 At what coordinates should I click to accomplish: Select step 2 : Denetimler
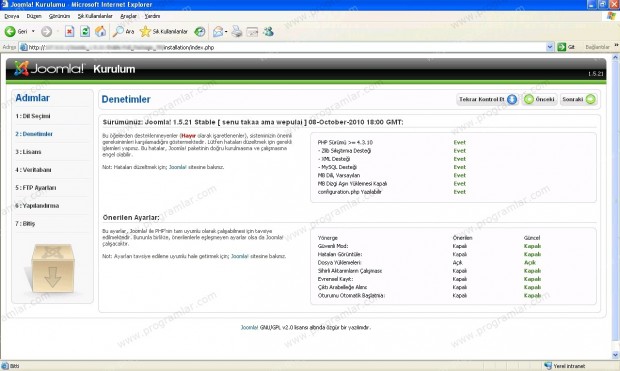[34, 134]
